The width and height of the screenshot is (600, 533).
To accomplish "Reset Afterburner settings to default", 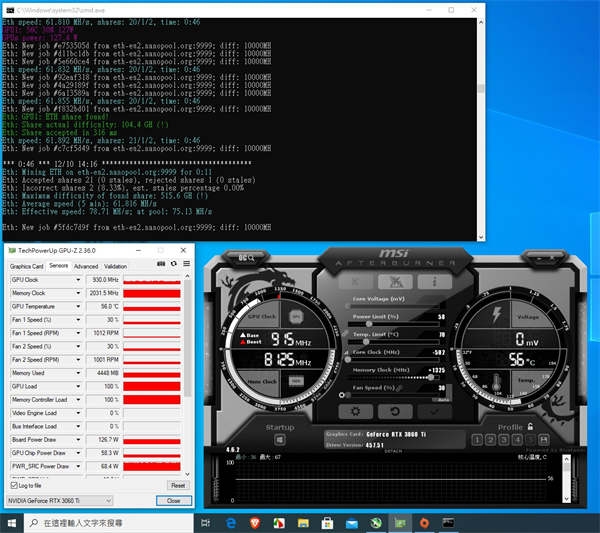I will [x=395, y=411].
